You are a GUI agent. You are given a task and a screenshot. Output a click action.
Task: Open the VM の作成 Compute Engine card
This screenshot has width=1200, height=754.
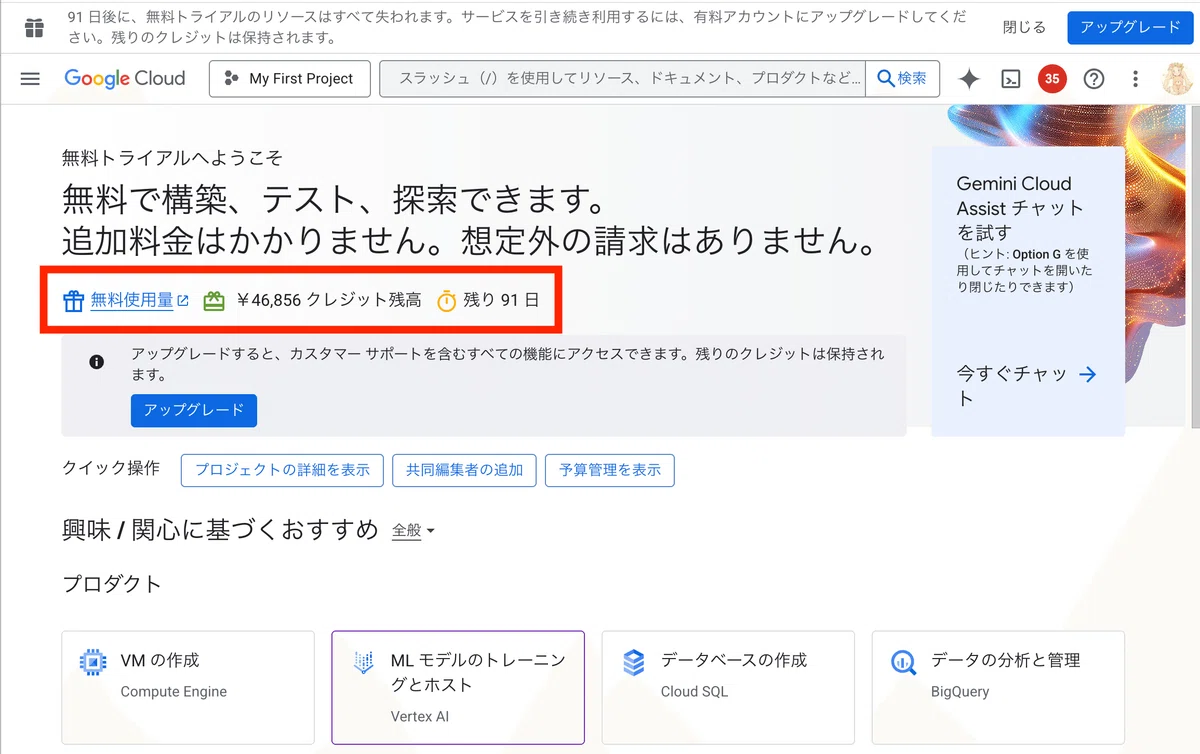coord(188,687)
